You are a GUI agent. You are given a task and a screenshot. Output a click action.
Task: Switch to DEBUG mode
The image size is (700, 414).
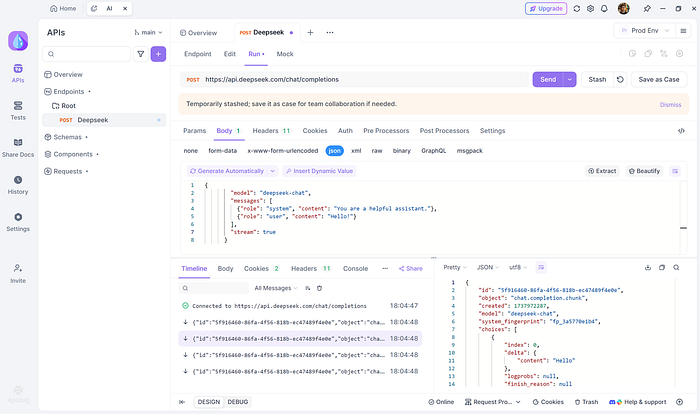238,402
